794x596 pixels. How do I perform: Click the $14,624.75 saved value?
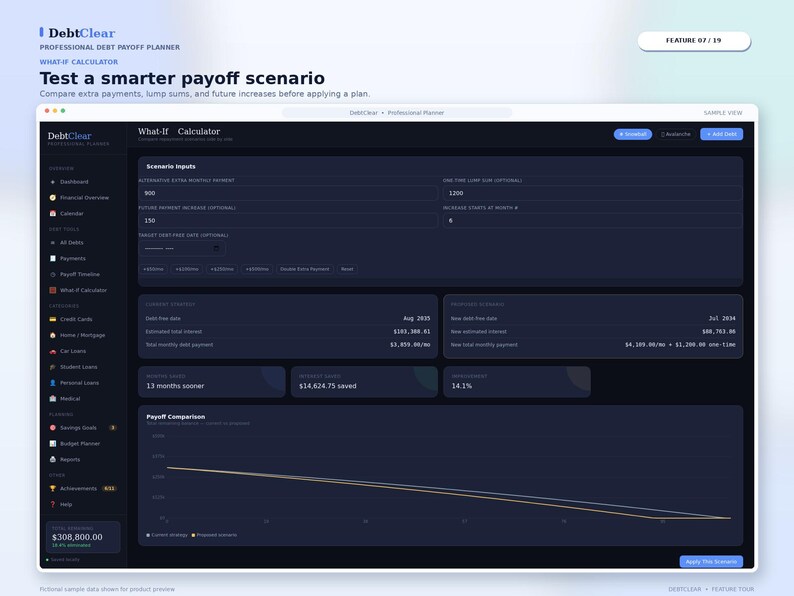328,386
